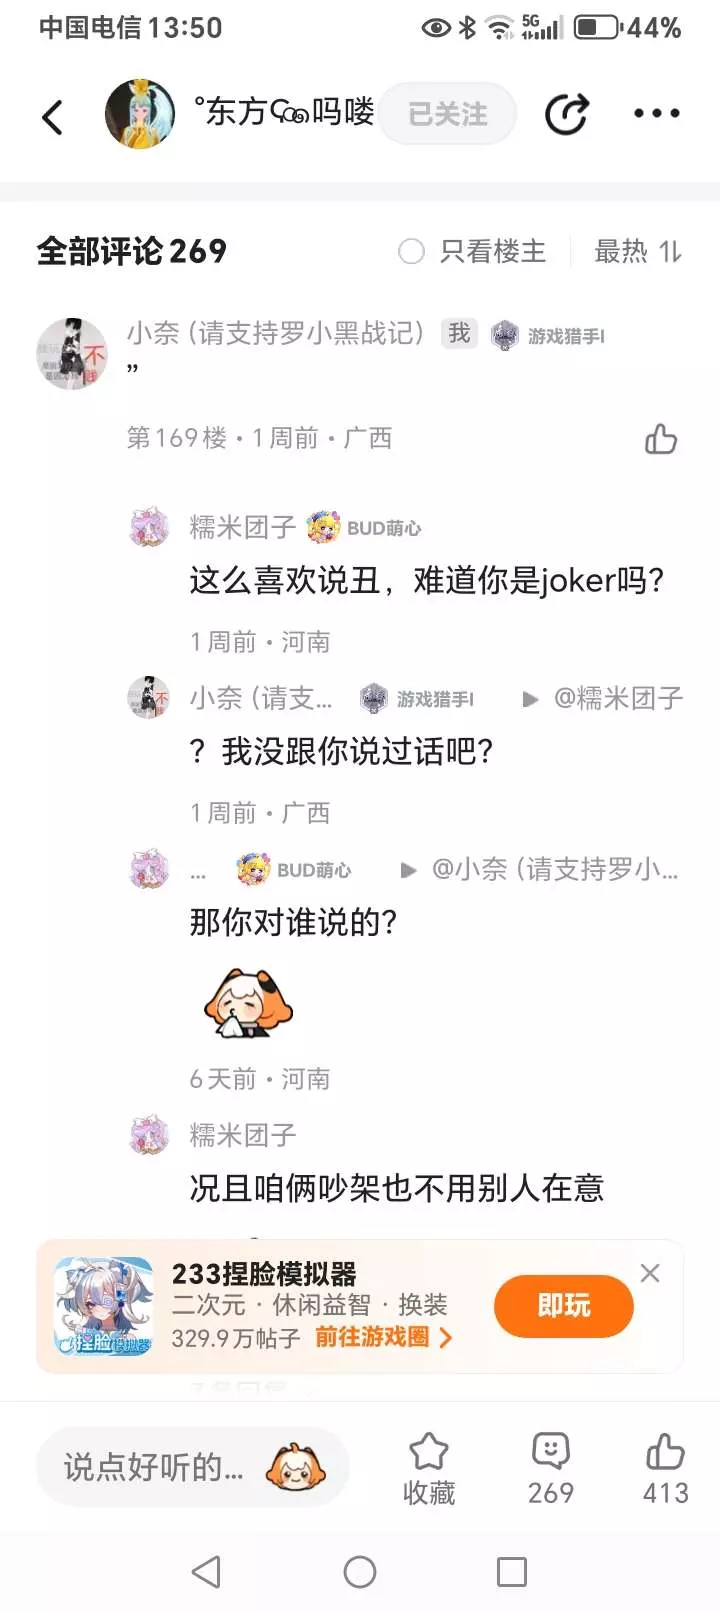Open the 最热 sort order dropdown

[x=638, y=251]
